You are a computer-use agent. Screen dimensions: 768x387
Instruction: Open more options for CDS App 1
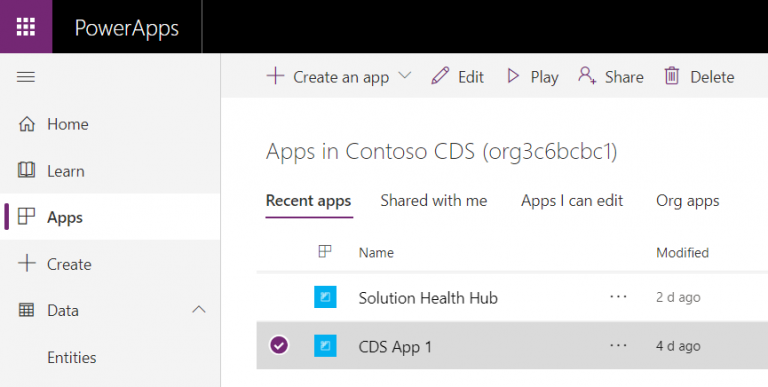click(618, 346)
